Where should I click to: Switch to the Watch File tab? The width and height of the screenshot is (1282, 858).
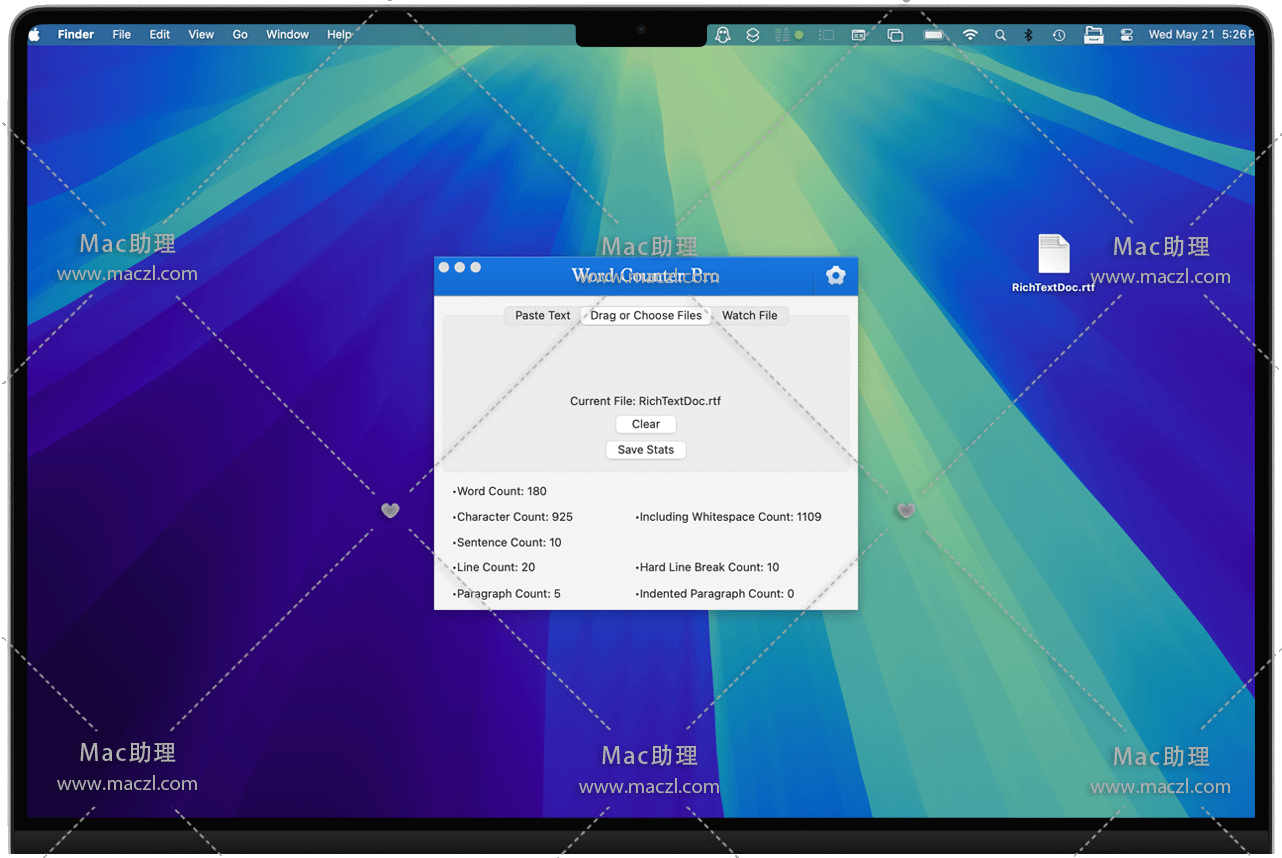pyautogui.click(x=749, y=315)
